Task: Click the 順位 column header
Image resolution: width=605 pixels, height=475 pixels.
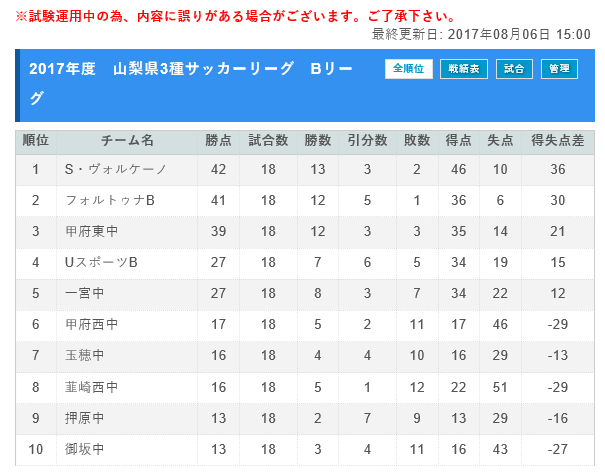Action: pyautogui.click(x=36, y=141)
